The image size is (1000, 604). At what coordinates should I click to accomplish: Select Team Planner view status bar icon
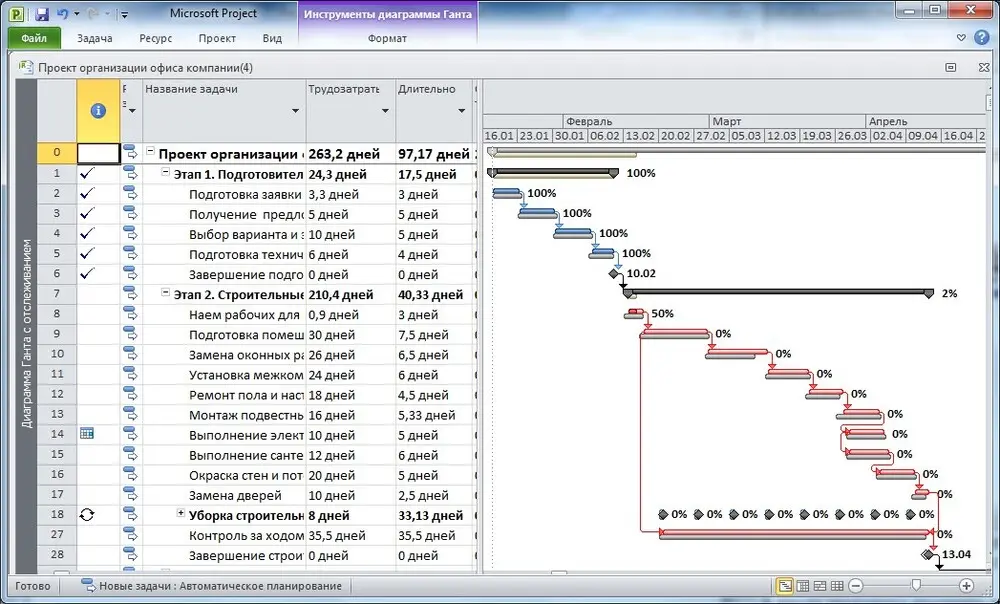(x=820, y=586)
